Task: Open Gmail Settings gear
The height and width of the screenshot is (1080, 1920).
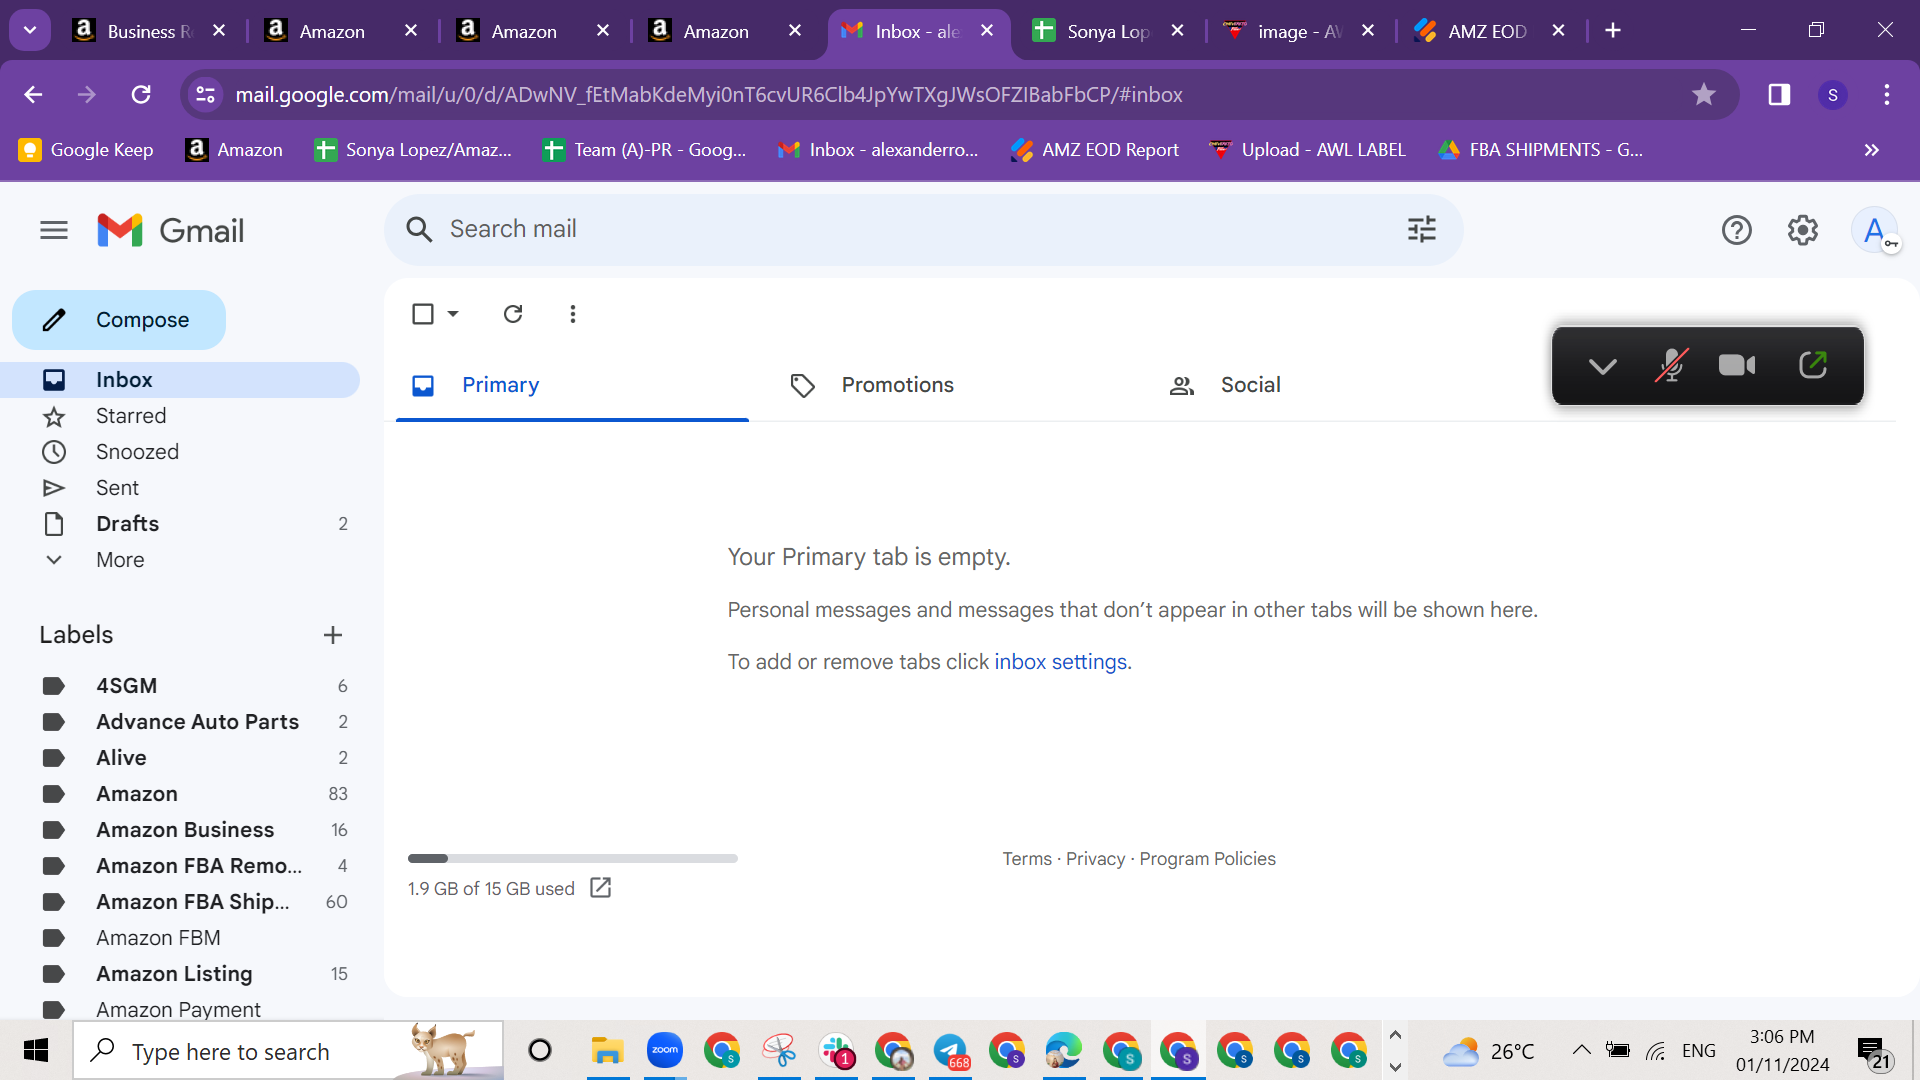Action: coord(1802,230)
